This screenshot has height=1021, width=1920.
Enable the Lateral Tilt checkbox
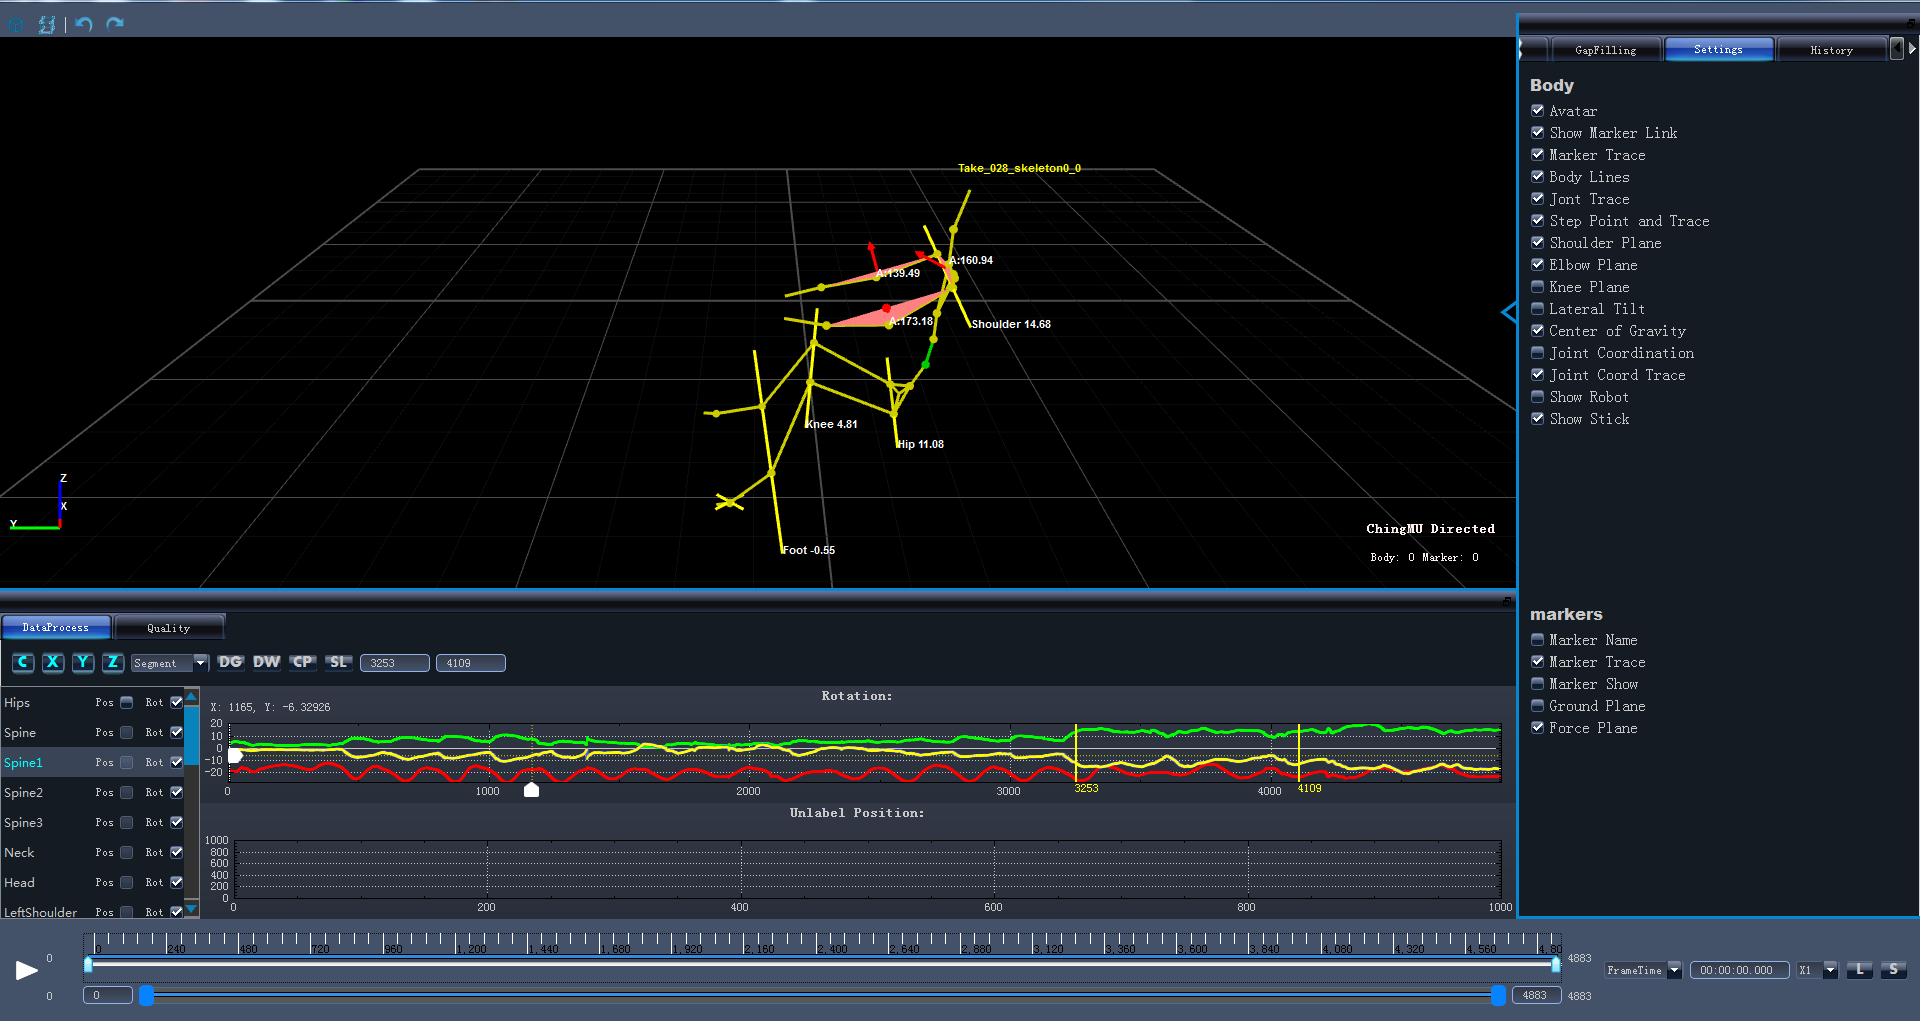pyautogui.click(x=1538, y=309)
